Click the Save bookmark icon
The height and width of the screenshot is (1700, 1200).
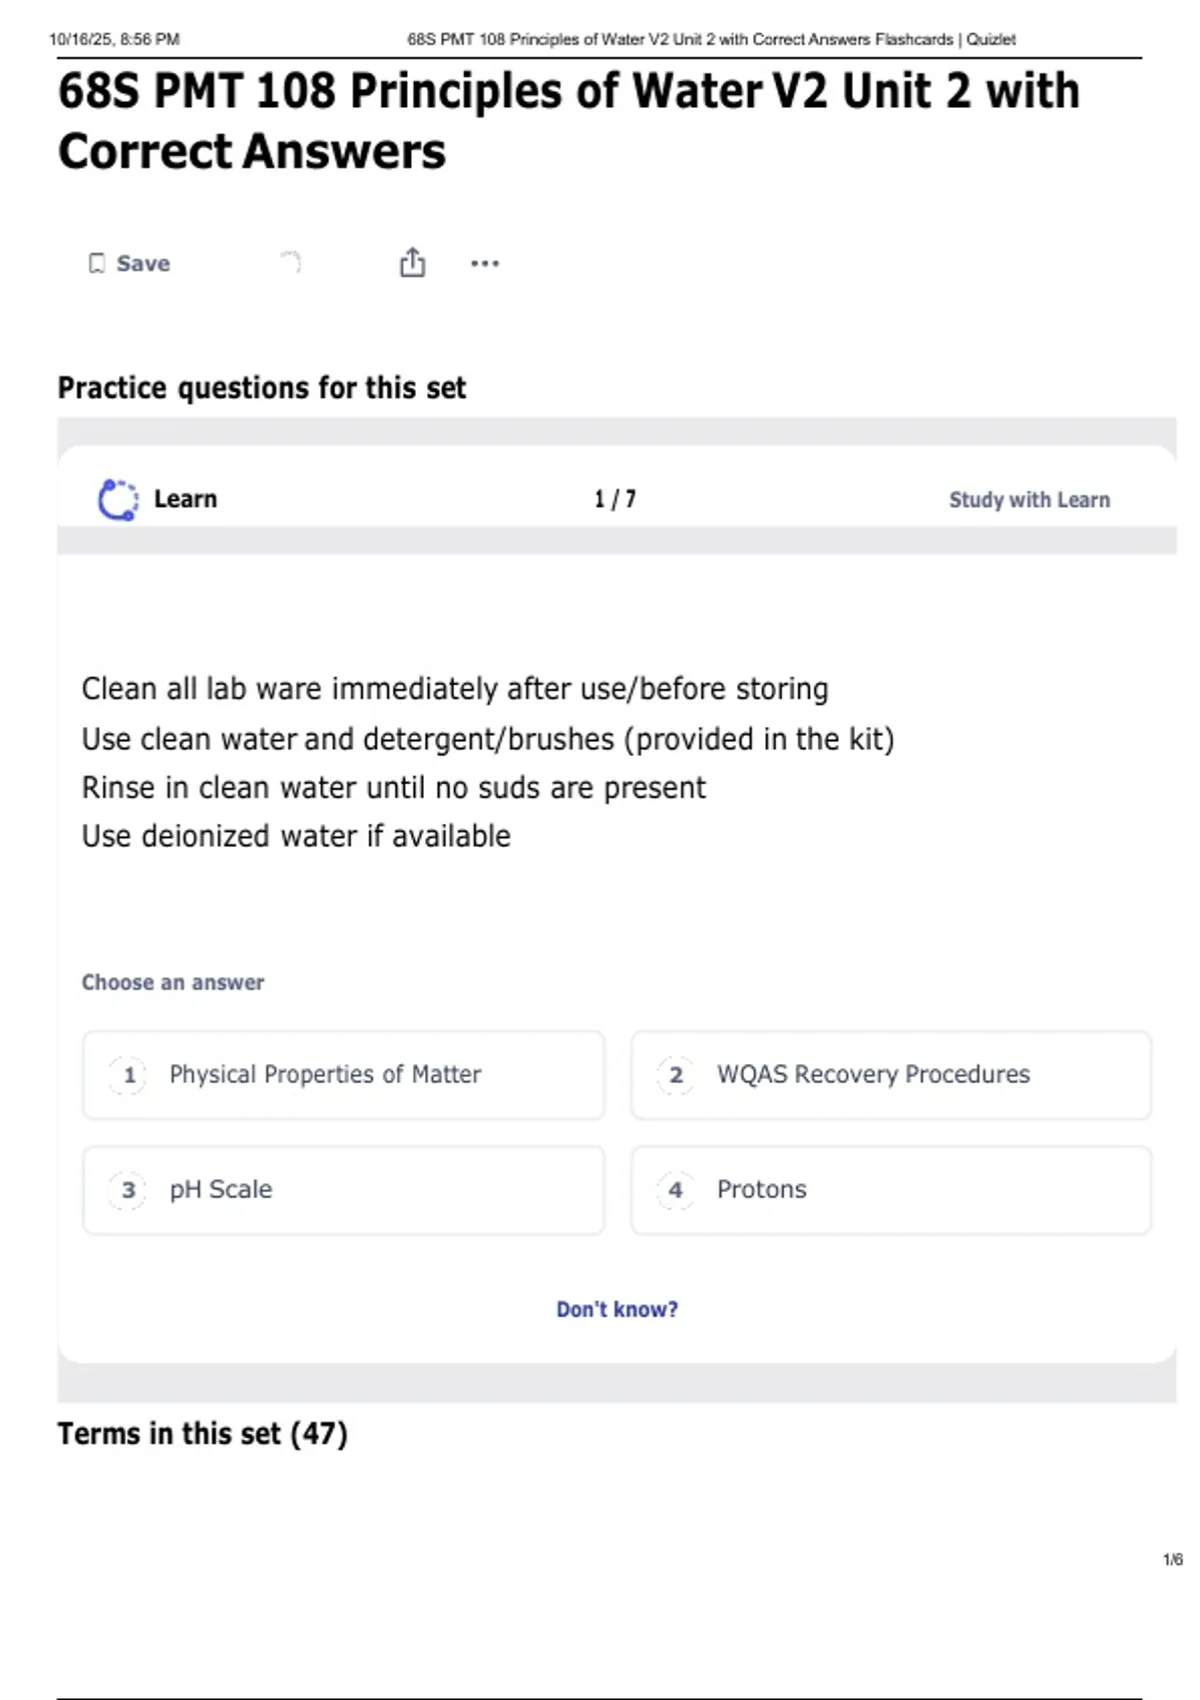[x=97, y=263]
